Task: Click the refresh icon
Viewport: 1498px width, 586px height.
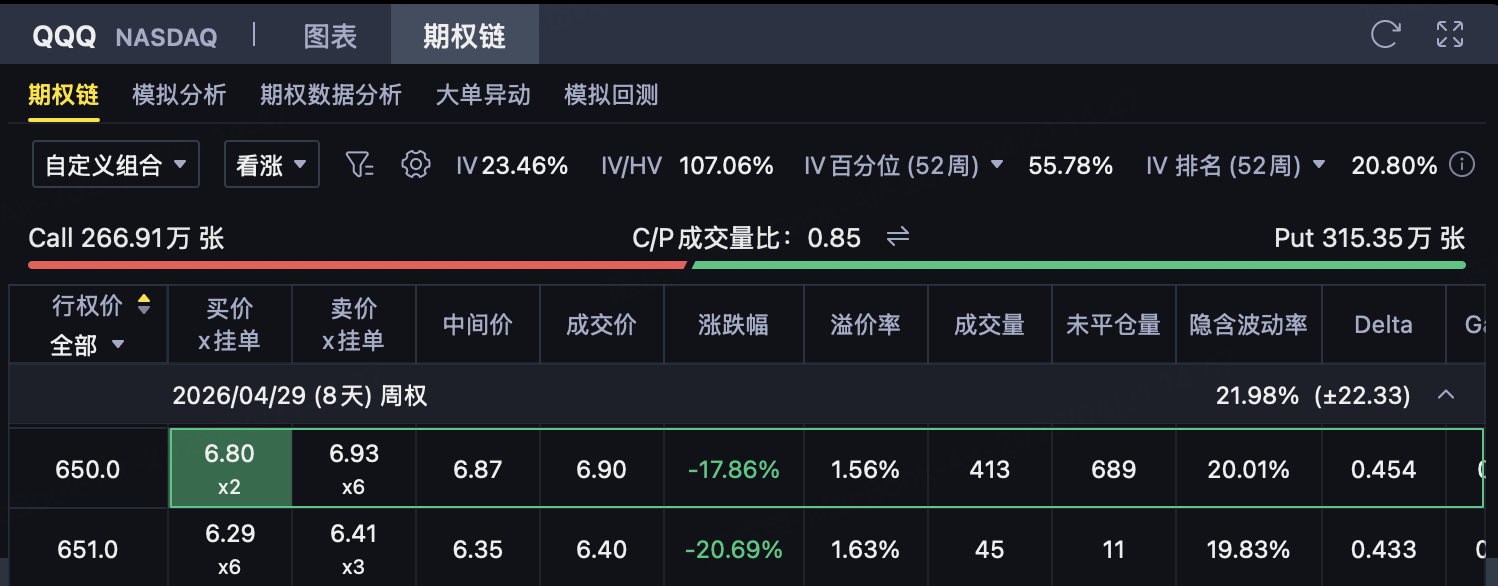Action: [x=1385, y=35]
